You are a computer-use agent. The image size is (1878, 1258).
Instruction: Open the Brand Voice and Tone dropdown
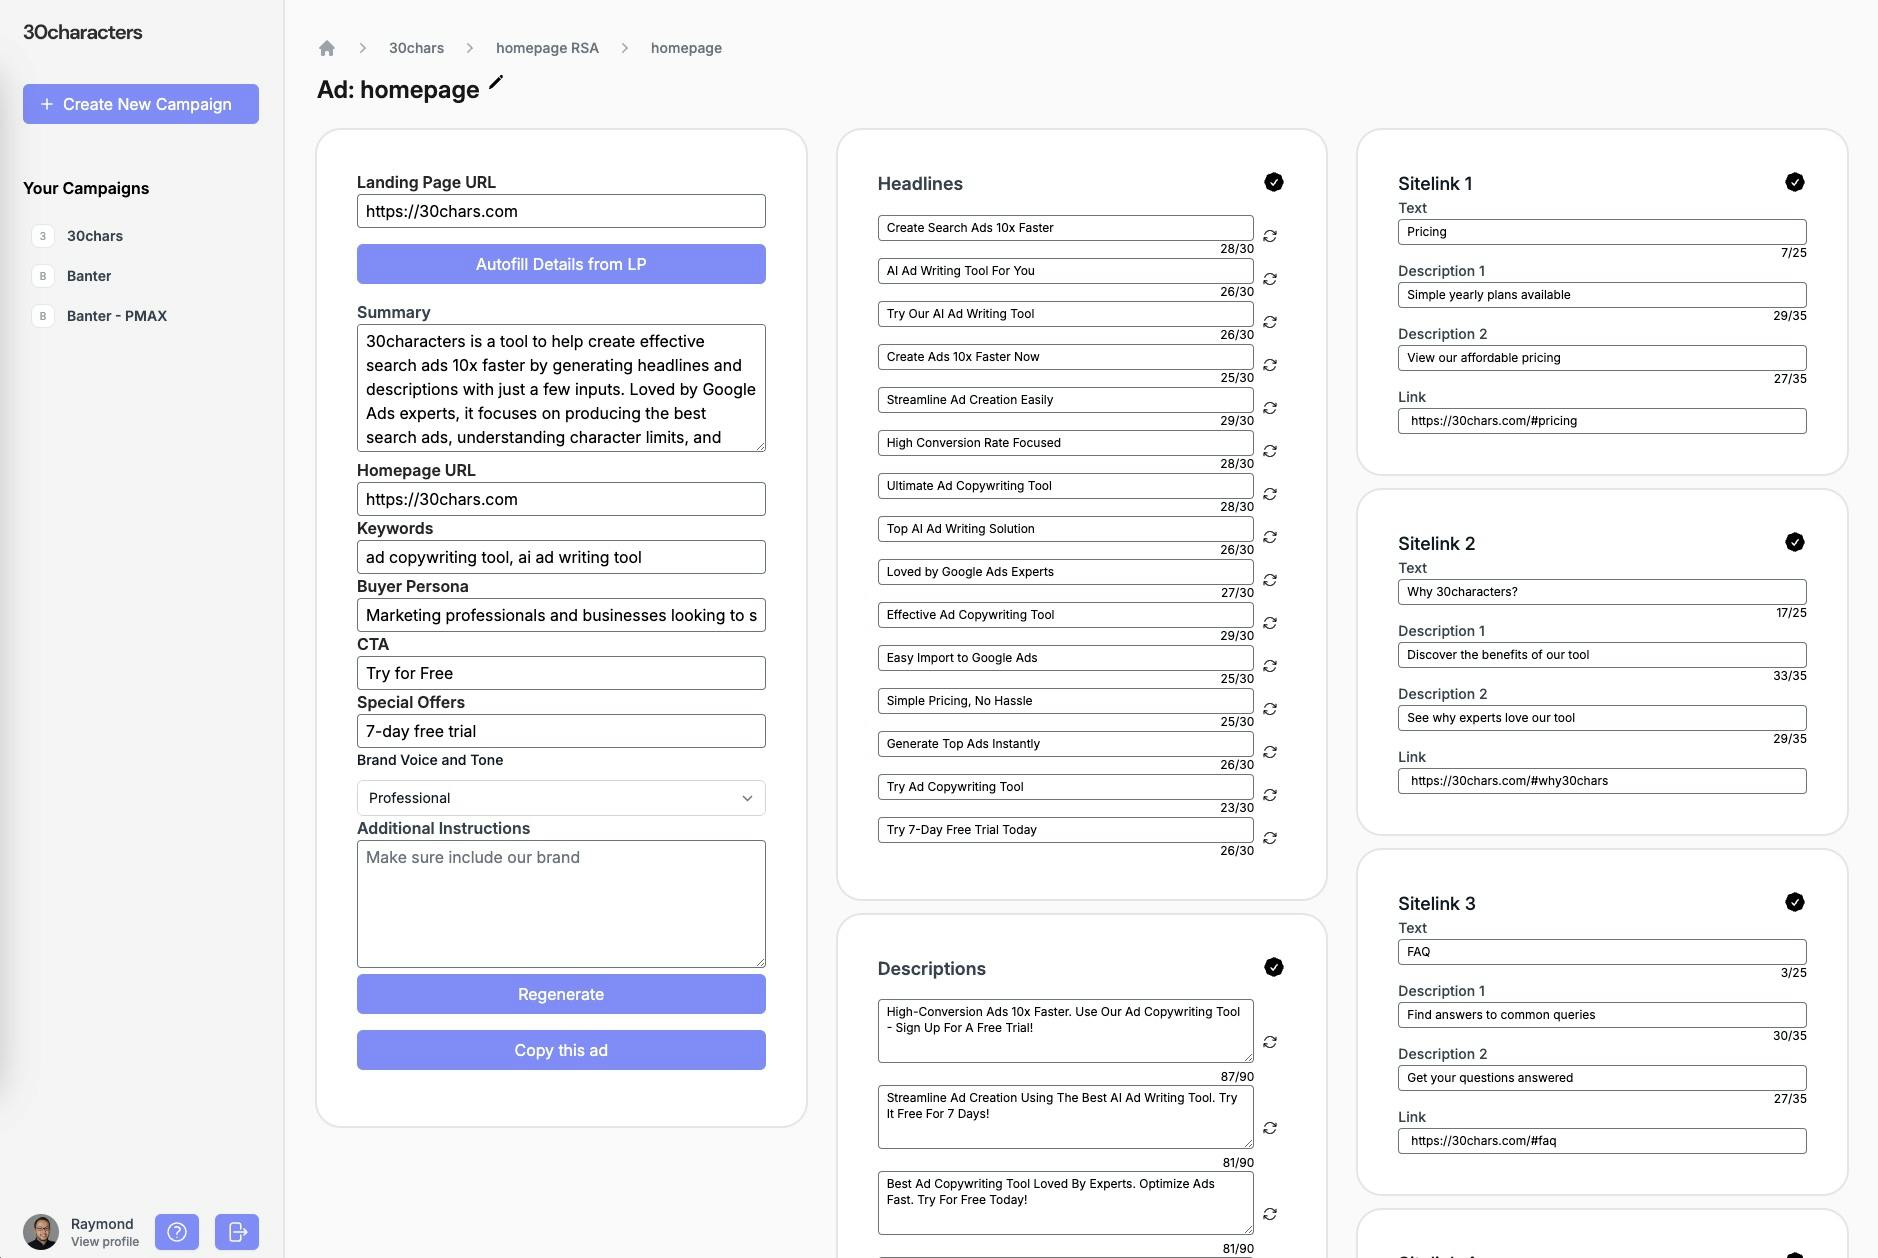tap(561, 798)
